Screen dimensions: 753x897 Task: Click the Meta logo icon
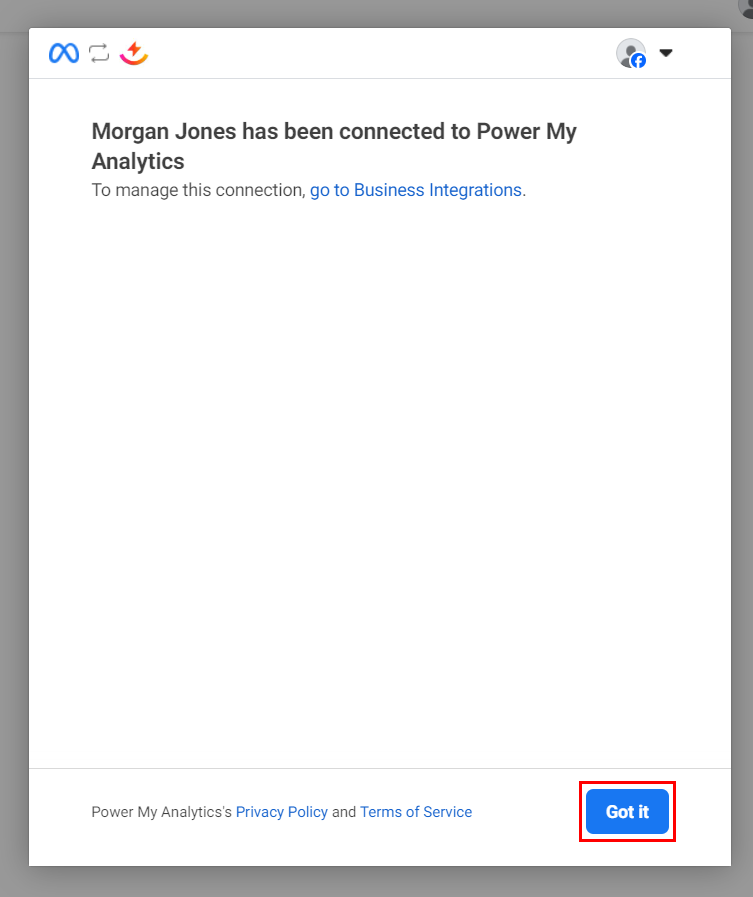[x=64, y=53]
